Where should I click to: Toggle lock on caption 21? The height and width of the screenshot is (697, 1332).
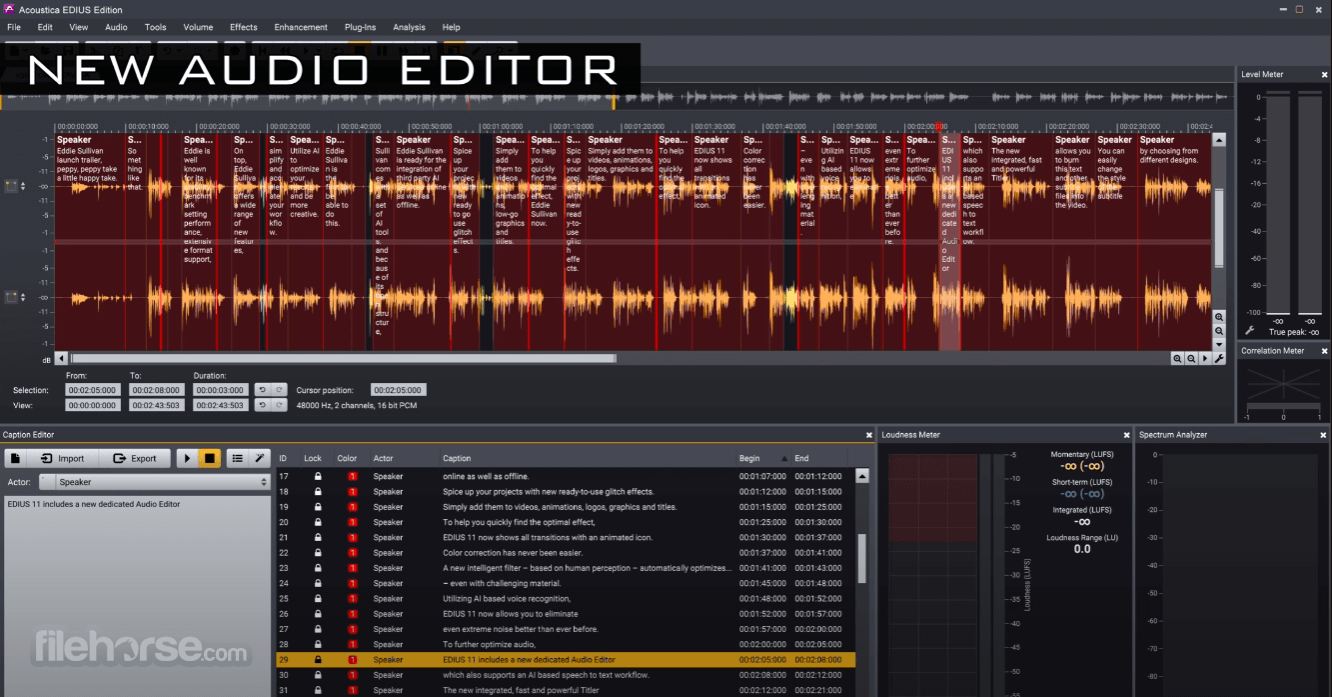[x=318, y=538]
